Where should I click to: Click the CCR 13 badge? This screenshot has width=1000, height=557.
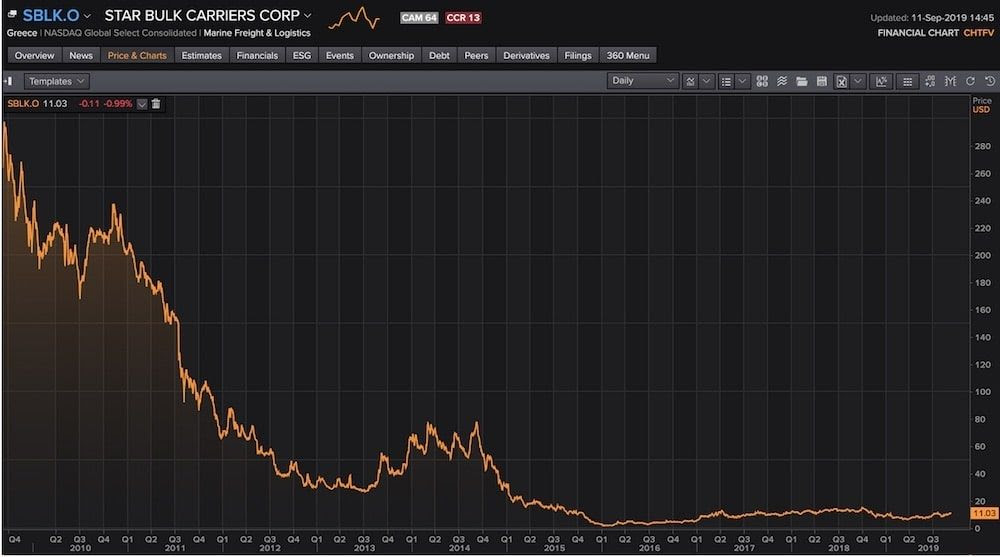point(463,18)
